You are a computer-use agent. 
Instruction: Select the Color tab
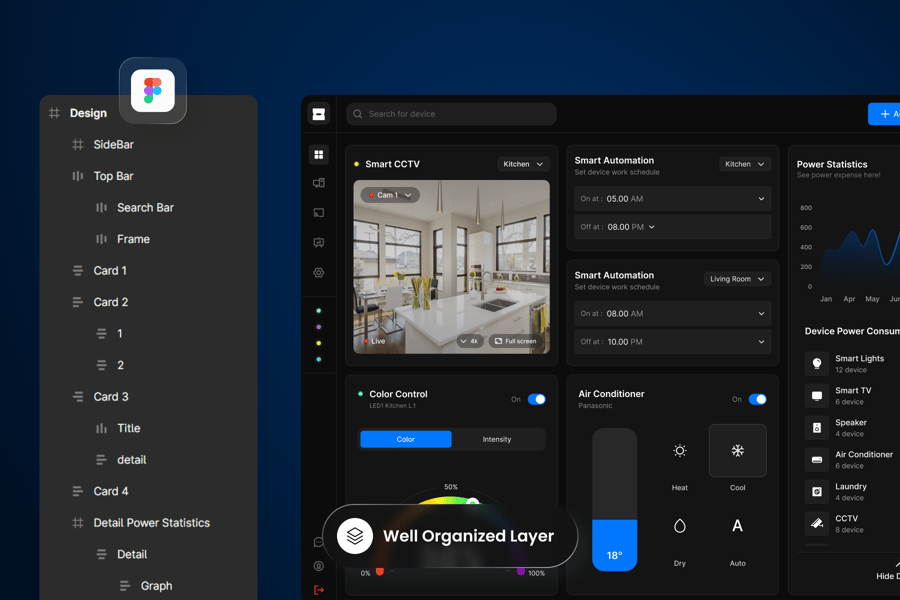(x=406, y=439)
